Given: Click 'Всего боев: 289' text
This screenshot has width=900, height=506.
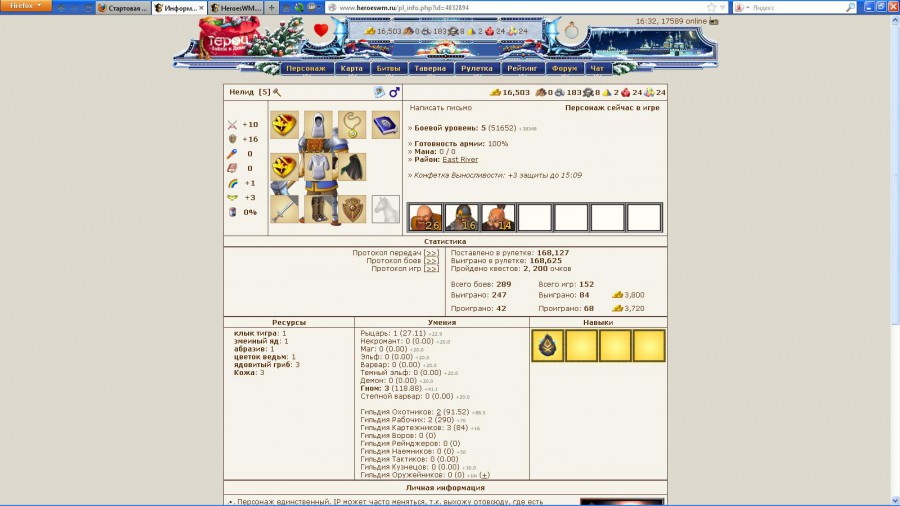Looking at the screenshot, I should click(x=481, y=285).
